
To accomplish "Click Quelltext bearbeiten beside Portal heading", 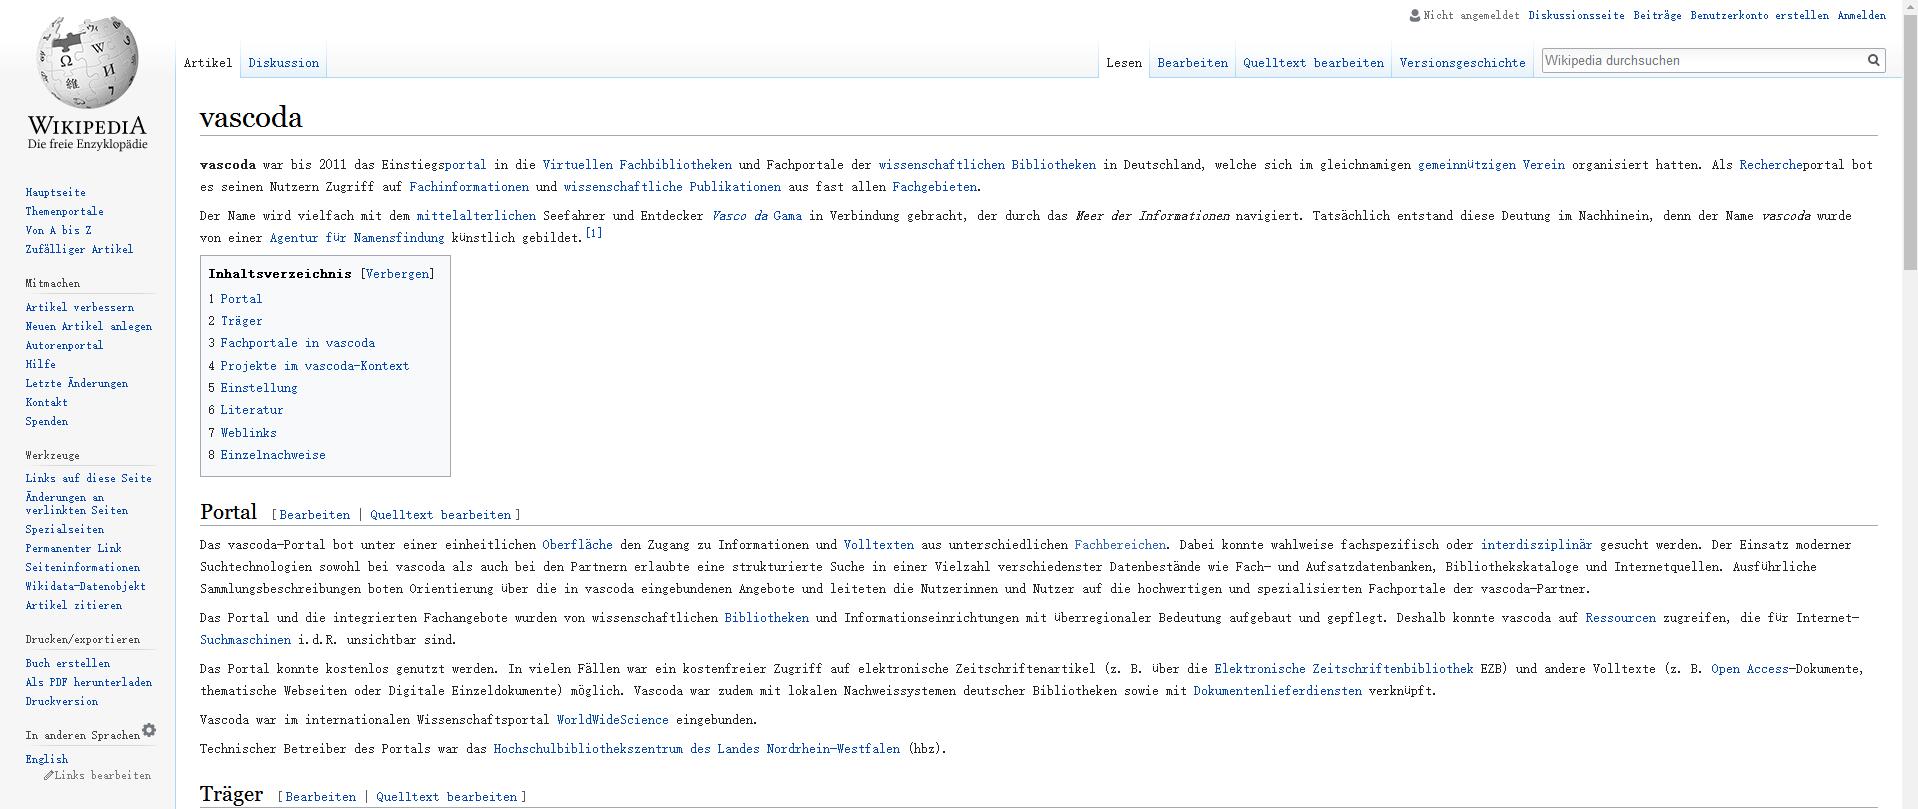I will point(440,515).
